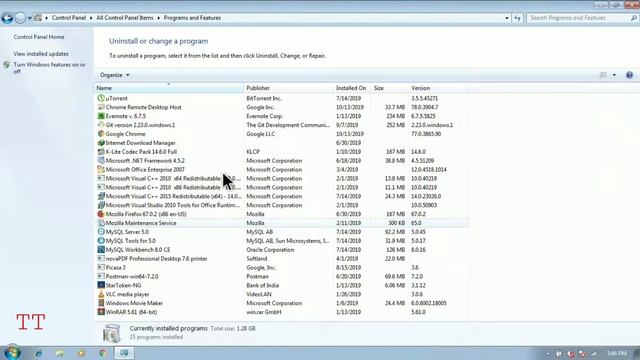Sort the list by Publisher column
Image resolution: width=640 pixels, height=360 pixels.
pos(289,88)
